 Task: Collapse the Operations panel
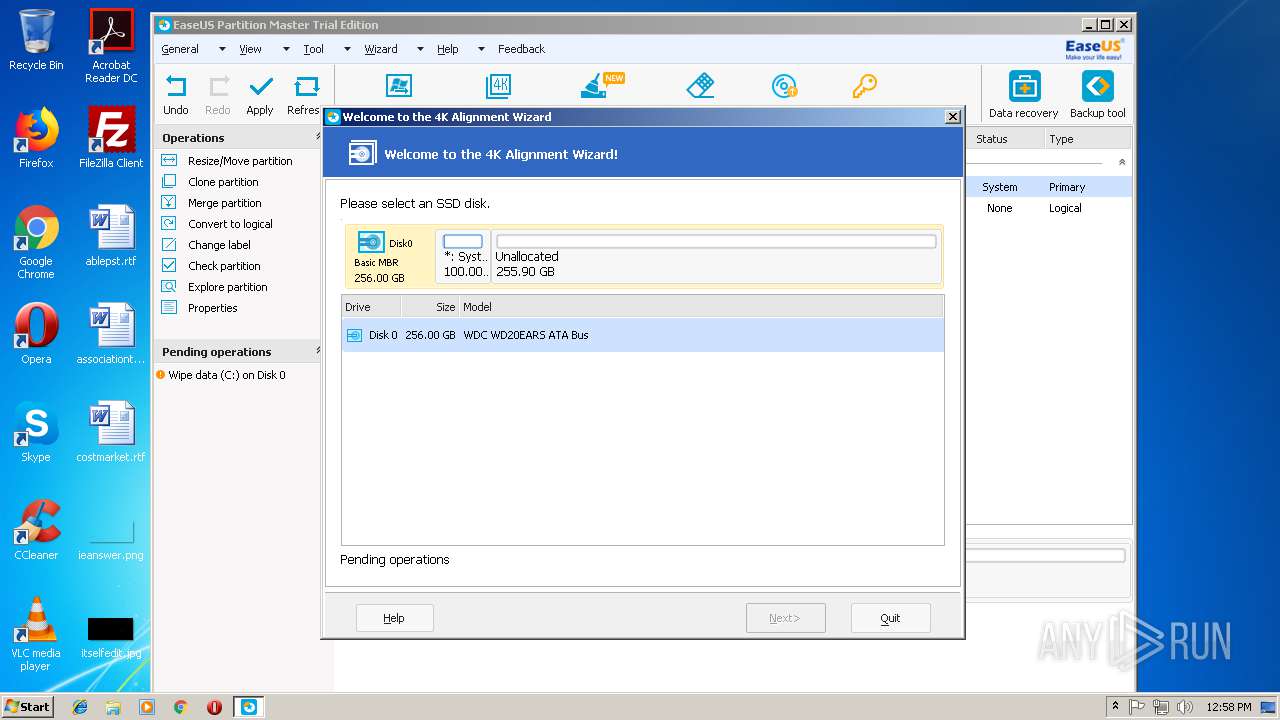click(x=318, y=137)
